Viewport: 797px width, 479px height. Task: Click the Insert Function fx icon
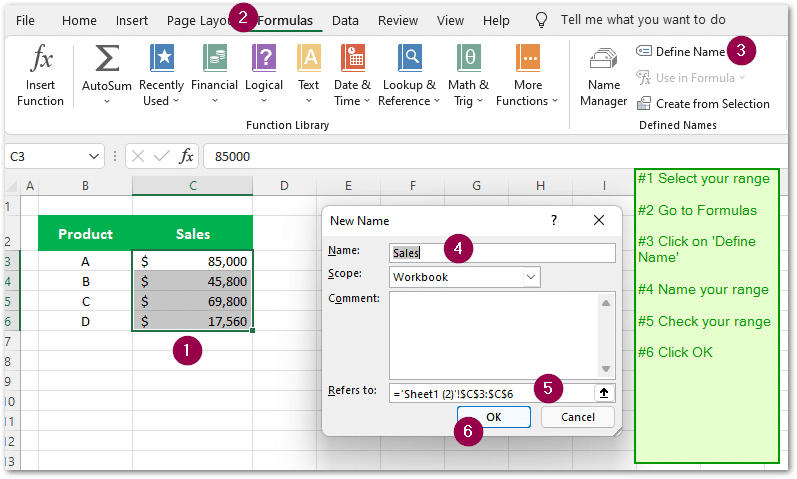[40, 61]
